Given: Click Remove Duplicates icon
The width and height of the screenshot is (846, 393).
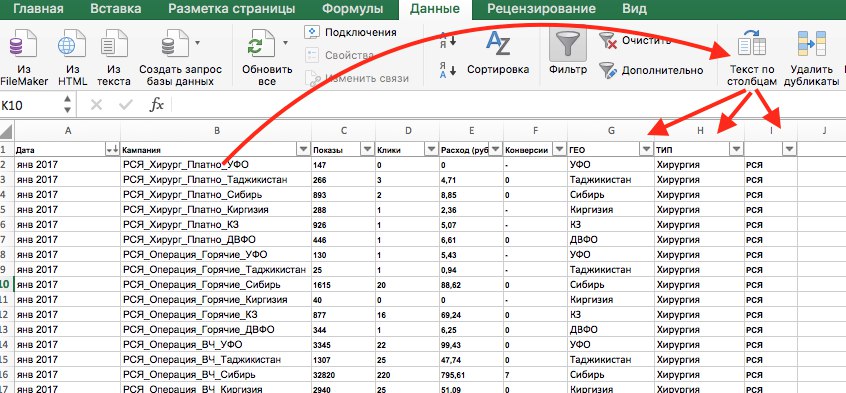Looking at the screenshot, I should point(811,44).
